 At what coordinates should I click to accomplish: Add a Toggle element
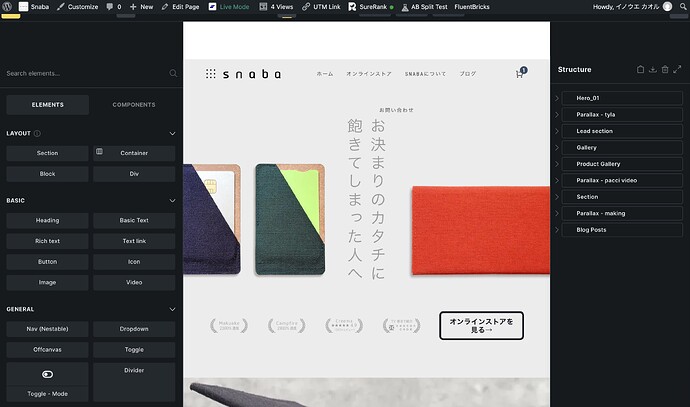click(134, 350)
